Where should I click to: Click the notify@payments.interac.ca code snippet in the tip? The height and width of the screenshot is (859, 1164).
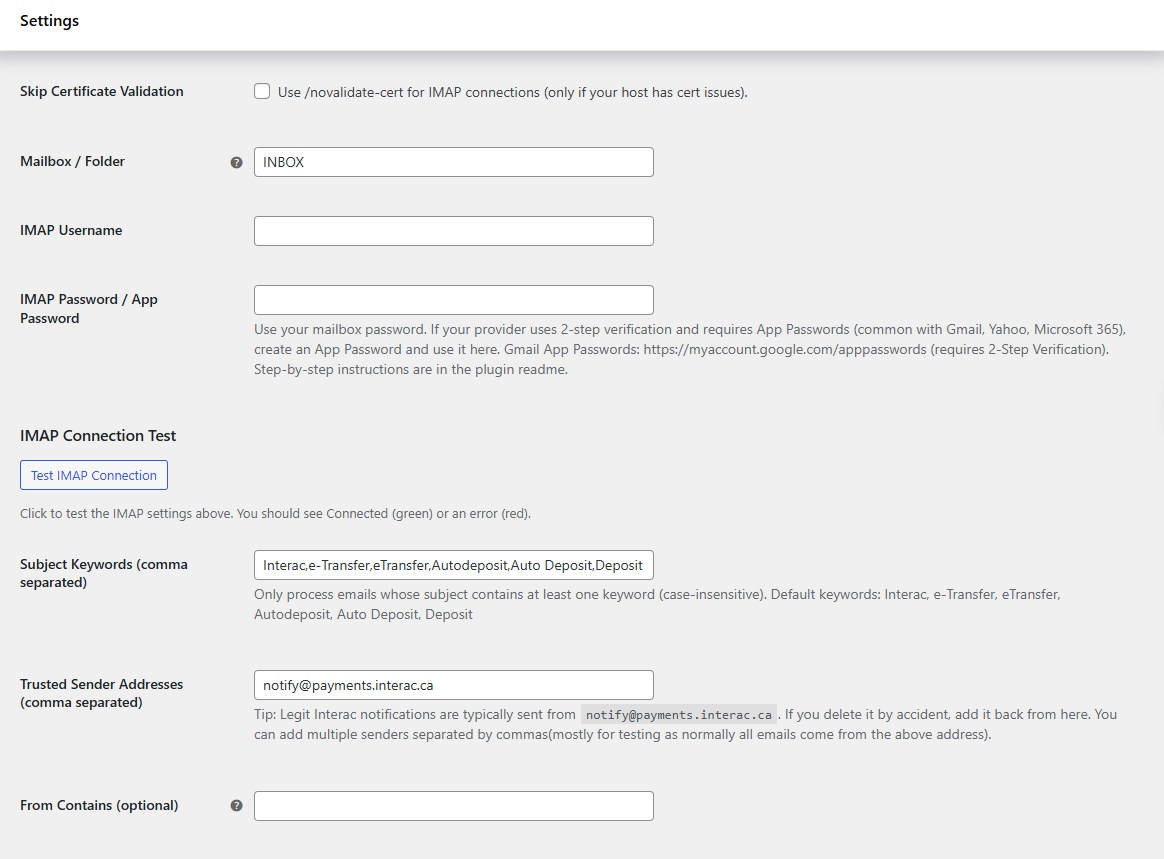coord(678,715)
